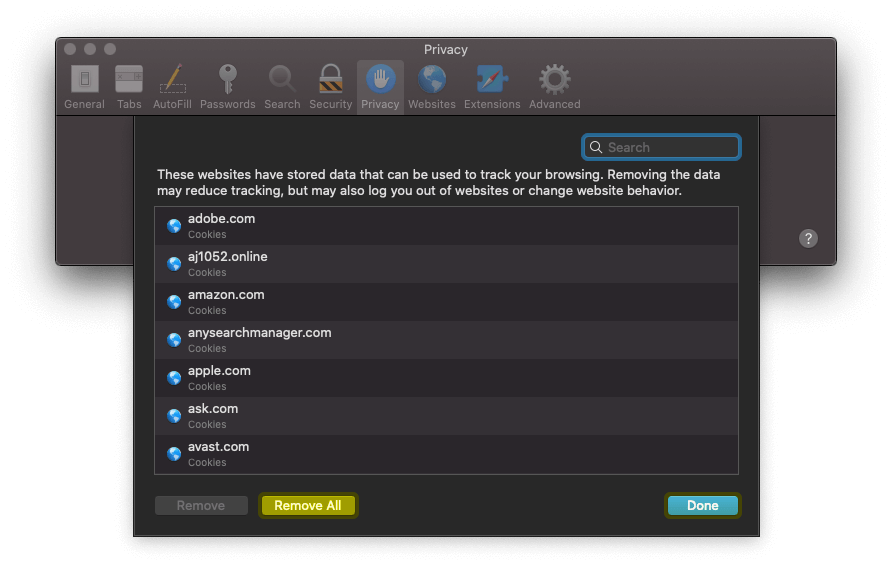Open the General preferences pane

84,80
